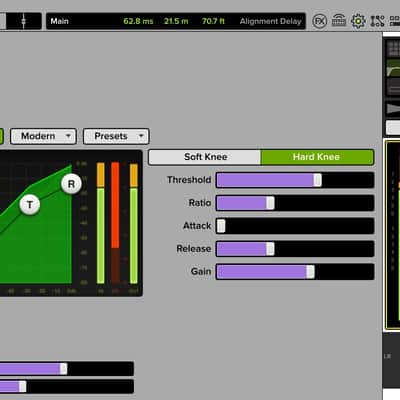
Task: Switch compressor to Soft Knee
Action: click(205, 157)
